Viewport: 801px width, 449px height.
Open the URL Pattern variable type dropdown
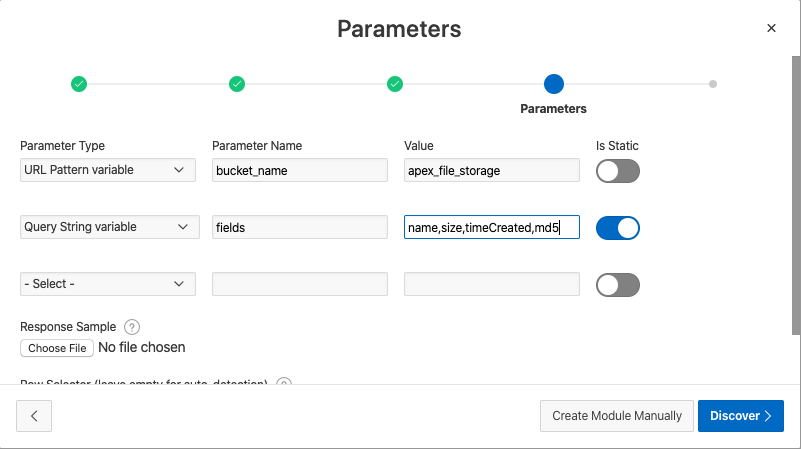tap(108, 170)
